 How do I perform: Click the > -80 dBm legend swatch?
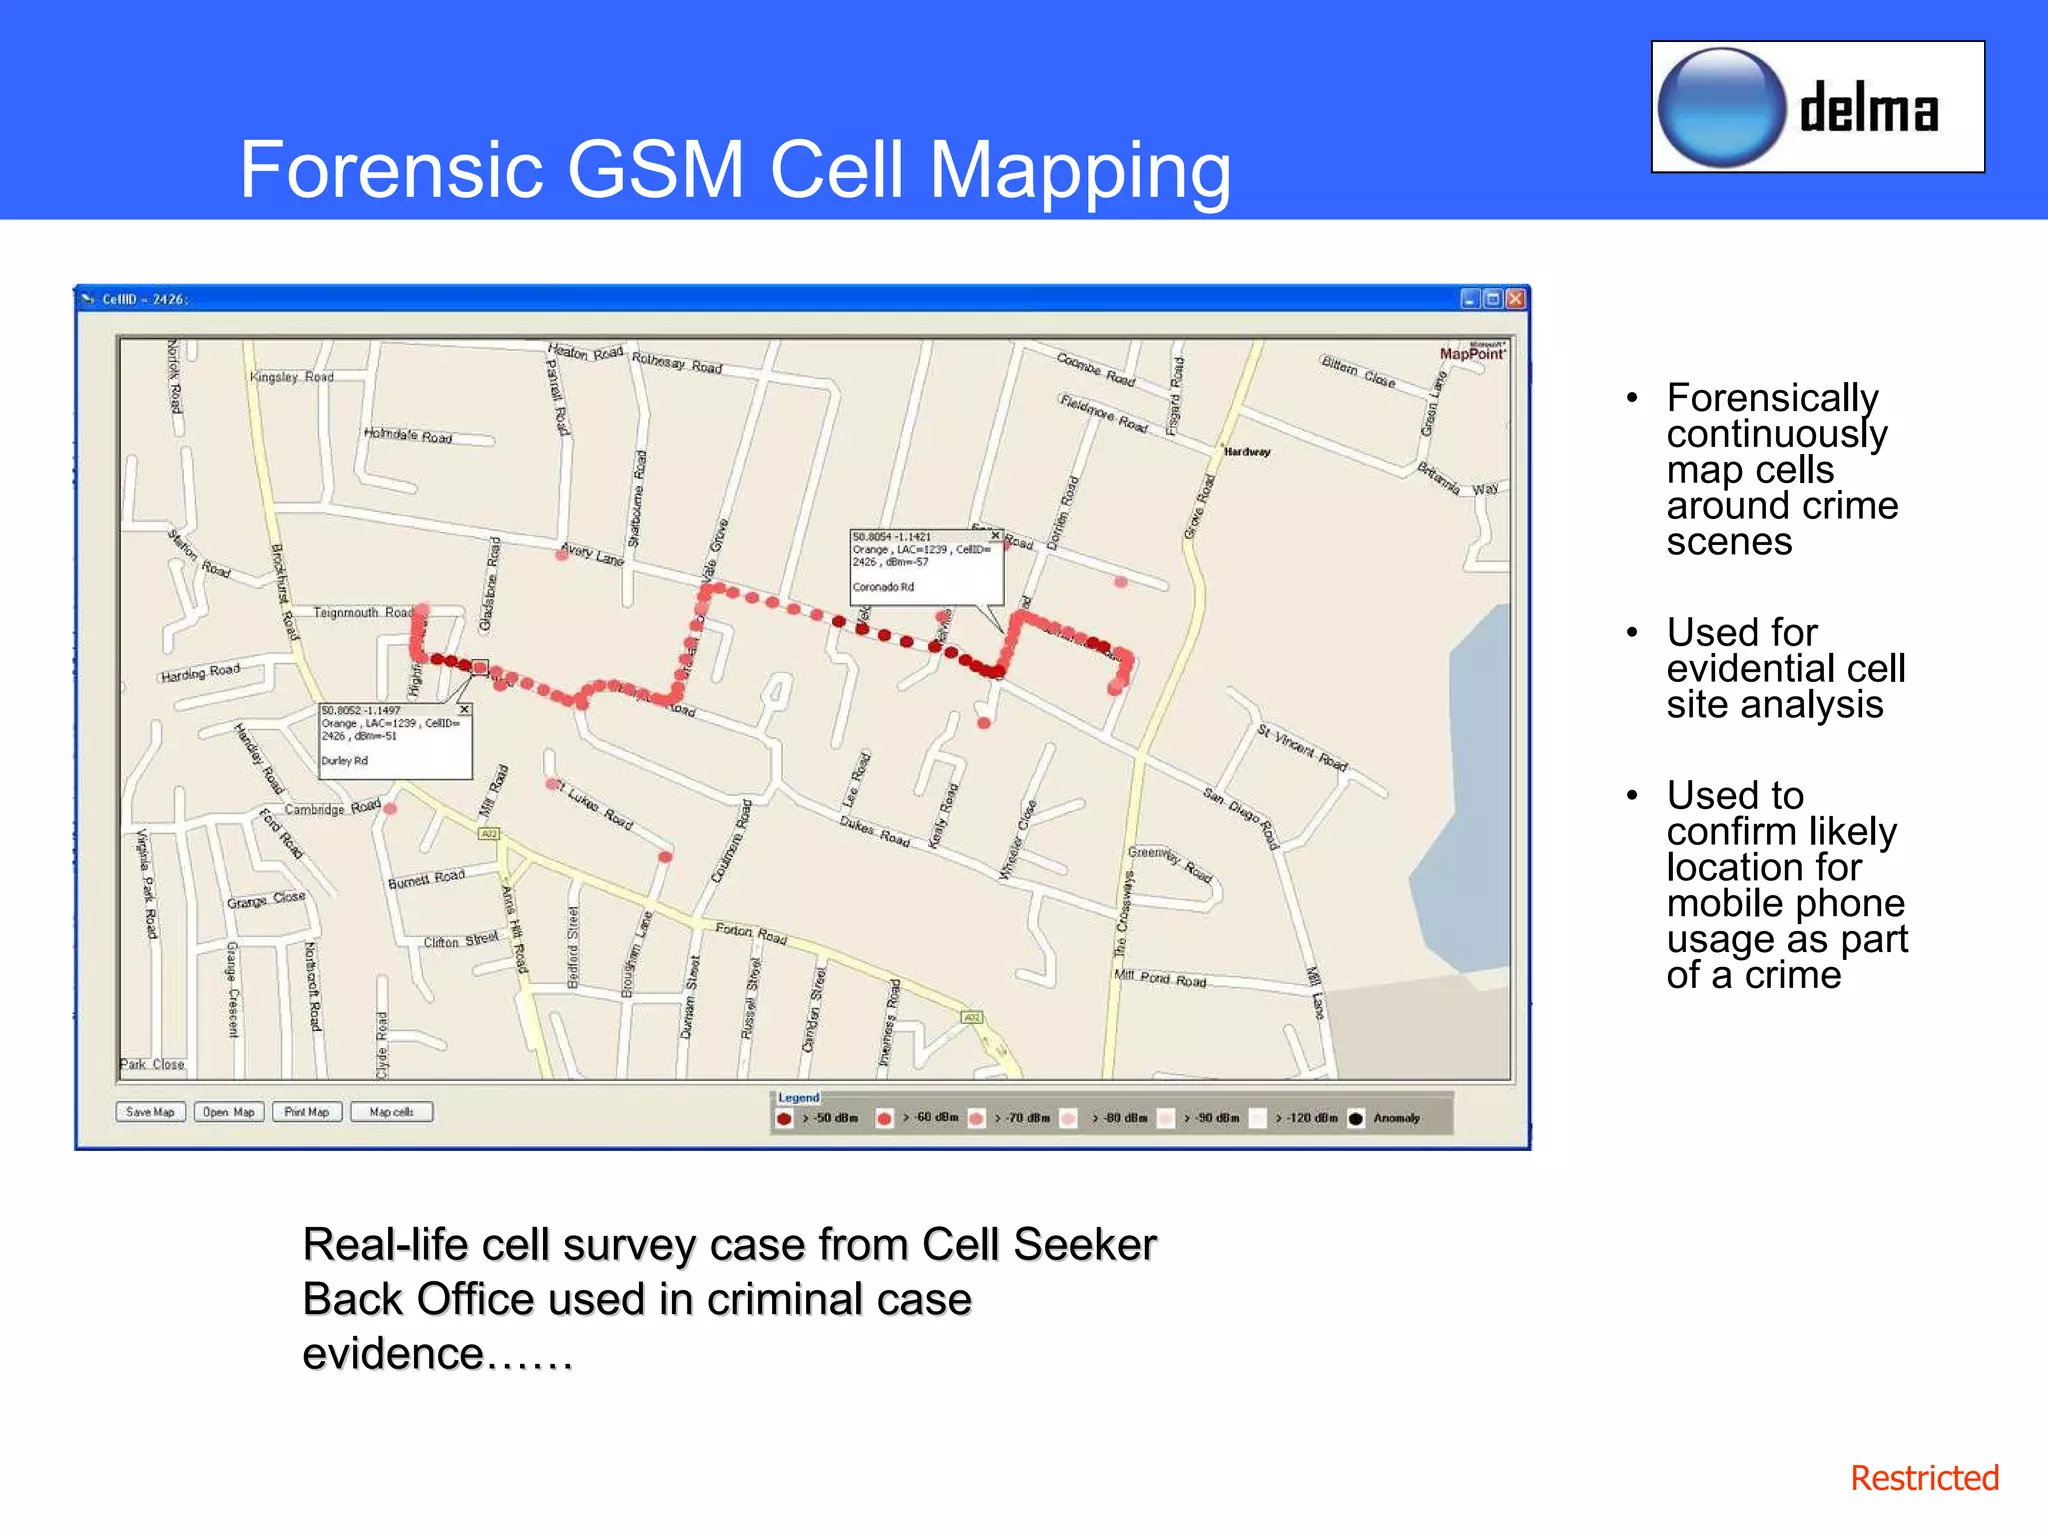[x=1068, y=1118]
